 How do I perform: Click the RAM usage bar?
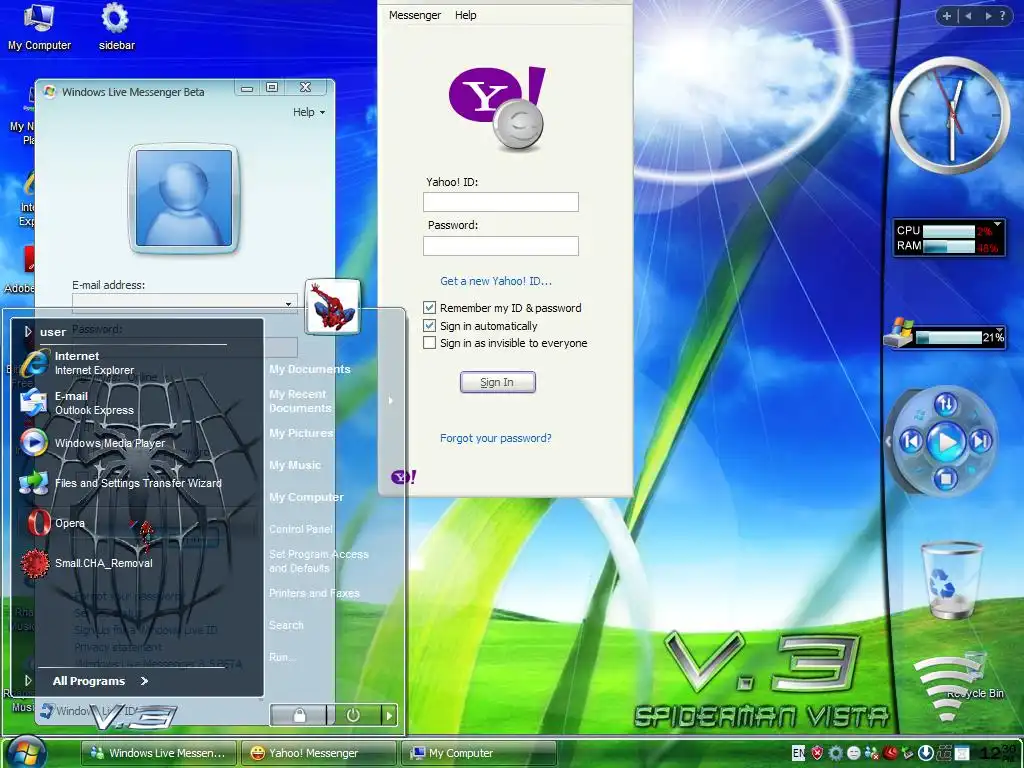(x=949, y=247)
